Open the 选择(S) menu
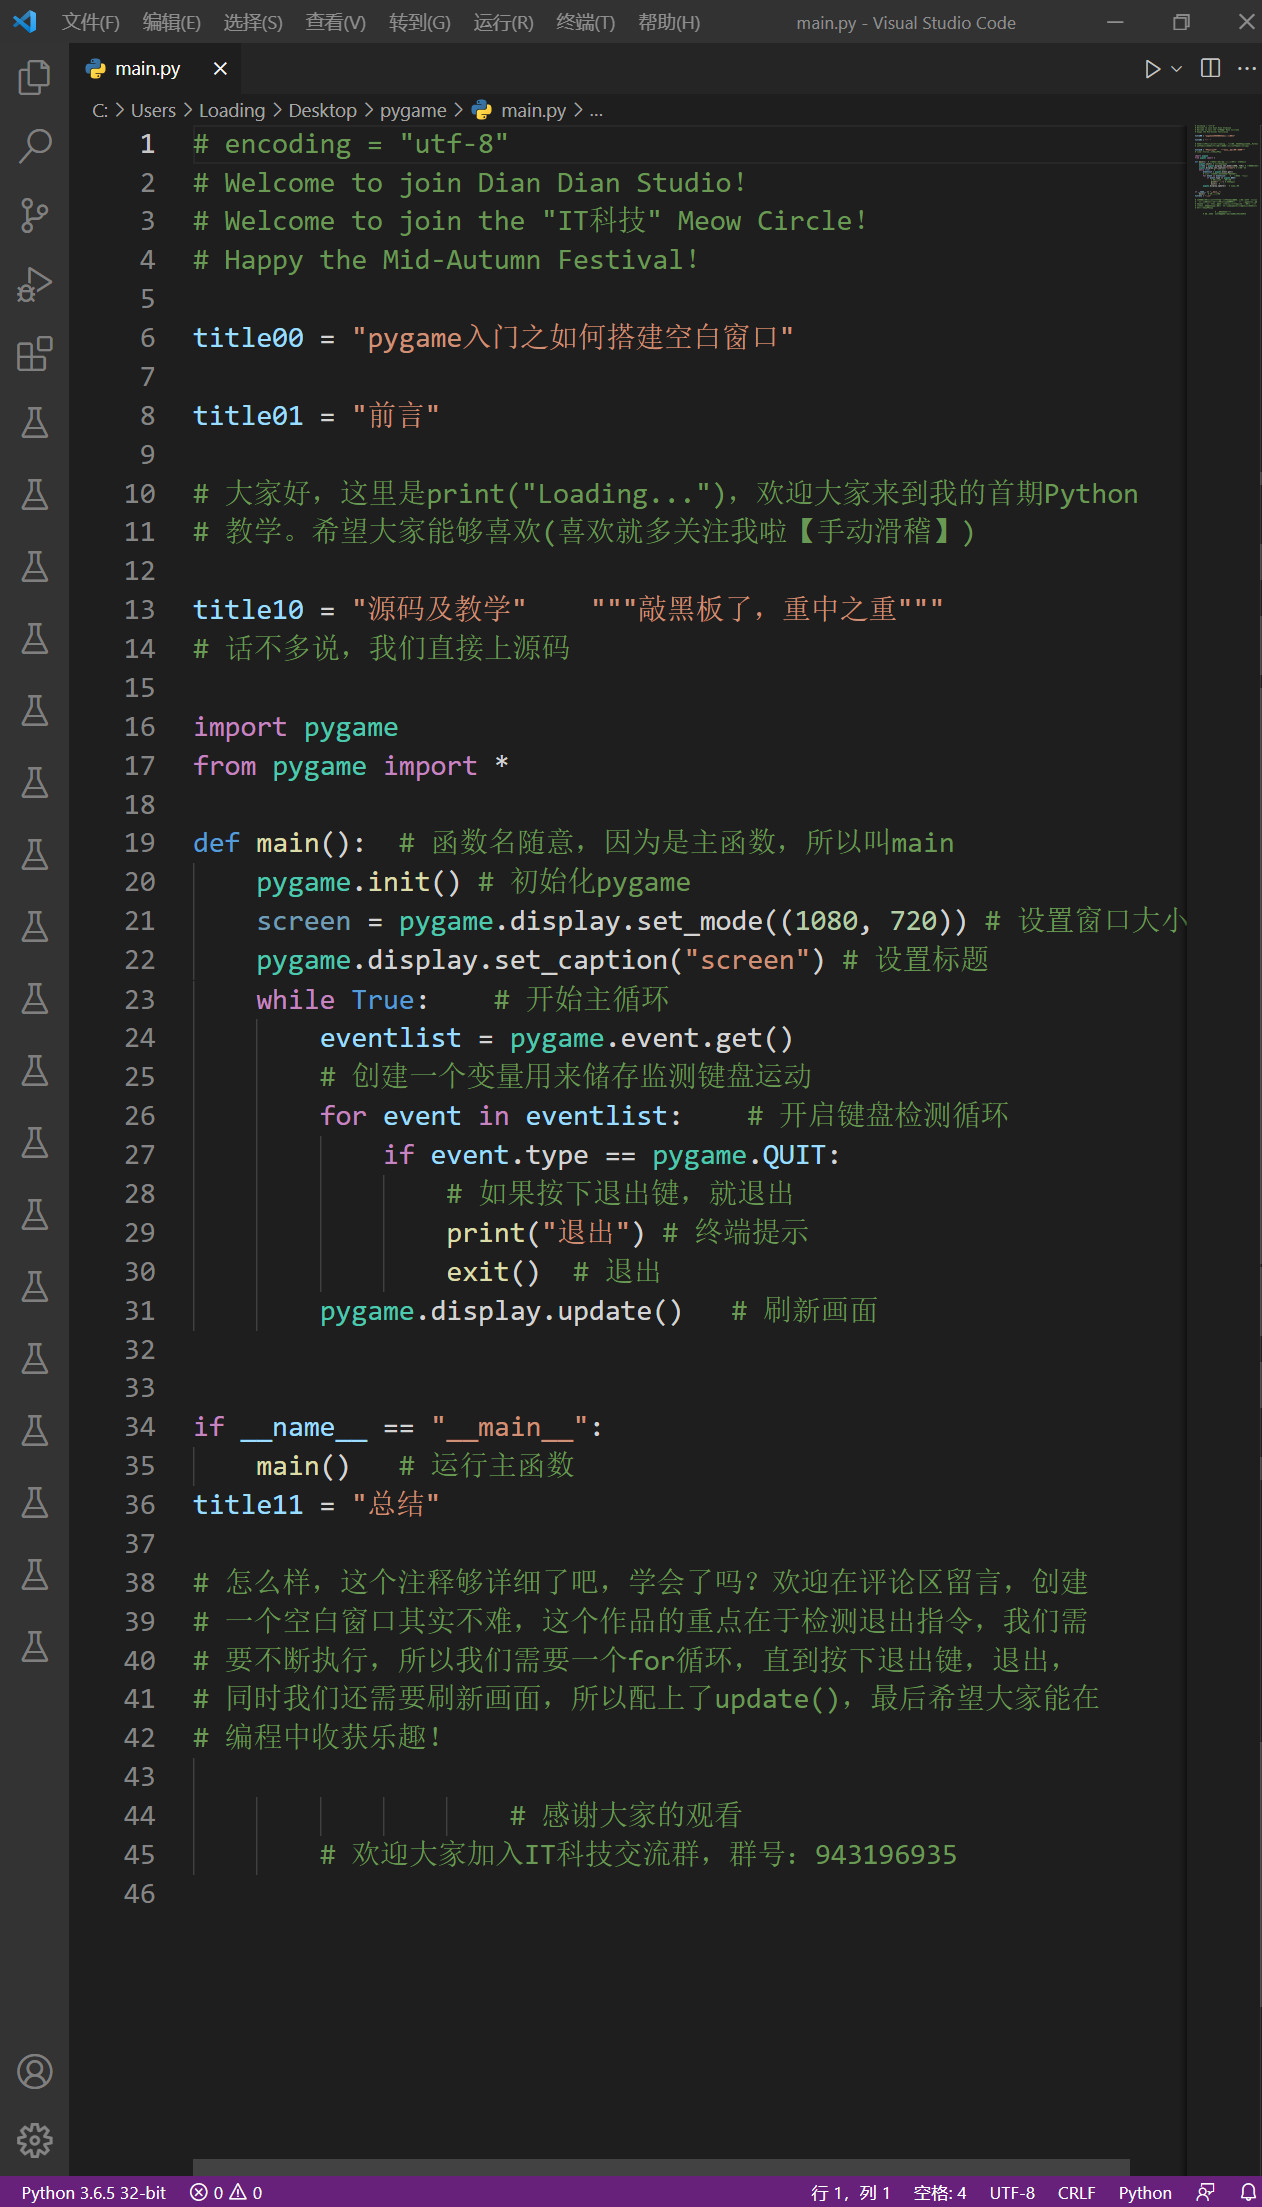 252,22
